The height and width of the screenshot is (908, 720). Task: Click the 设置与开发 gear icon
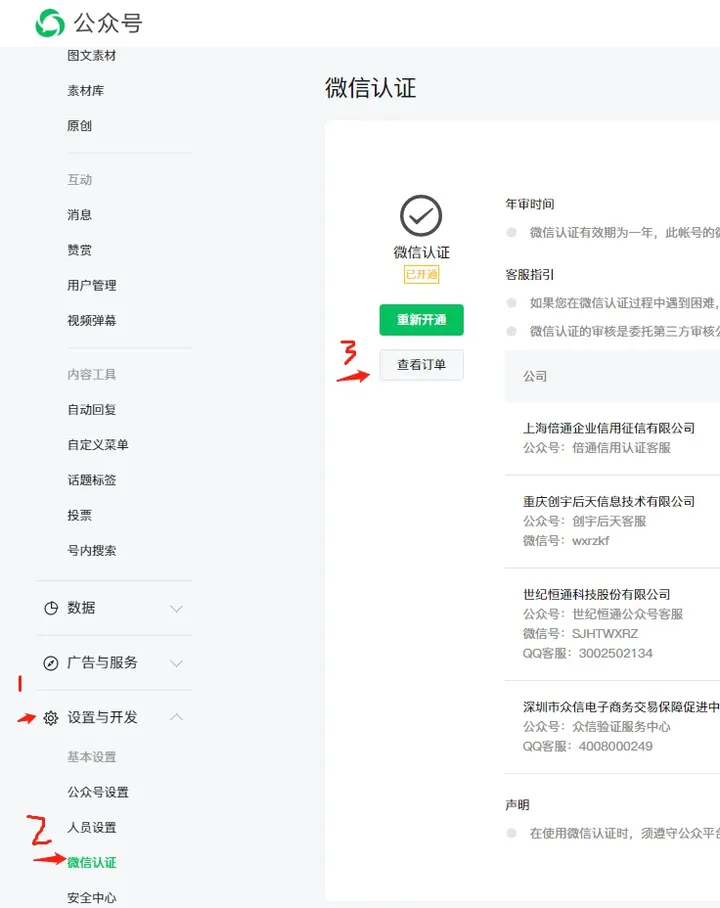51,718
